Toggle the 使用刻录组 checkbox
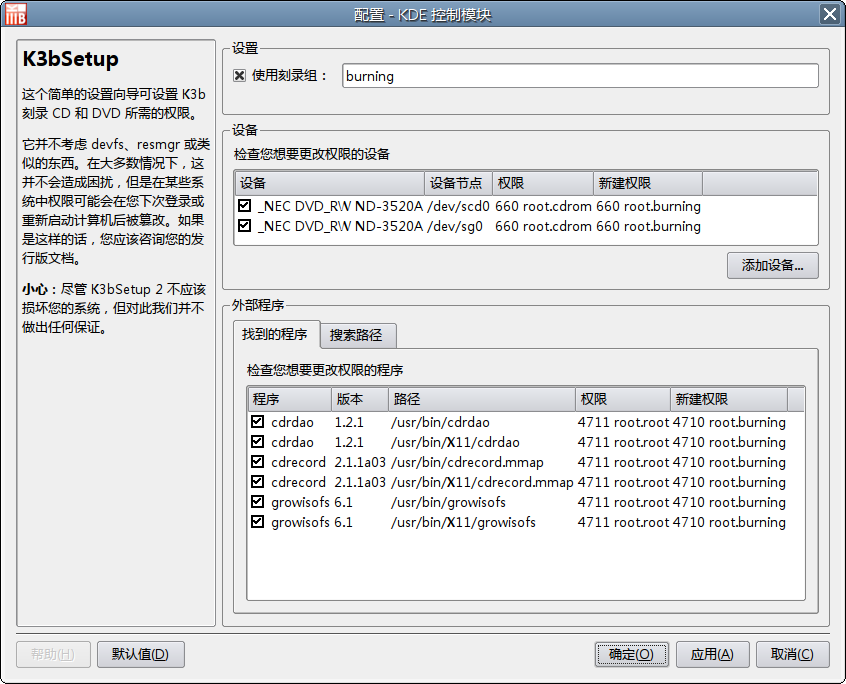The image size is (846, 684). [x=240, y=76]
